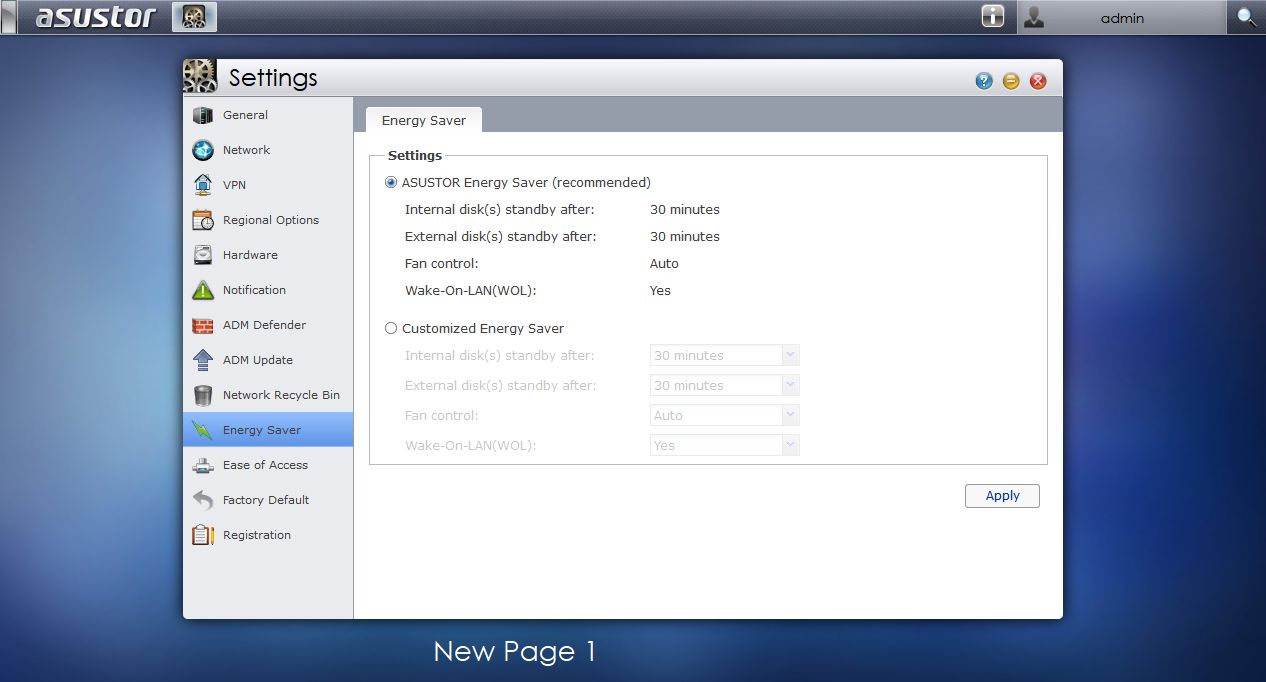Open help with the blue question icon
Image resolution: width=1266 pixels, height=682 pixels.
point(984,81)
